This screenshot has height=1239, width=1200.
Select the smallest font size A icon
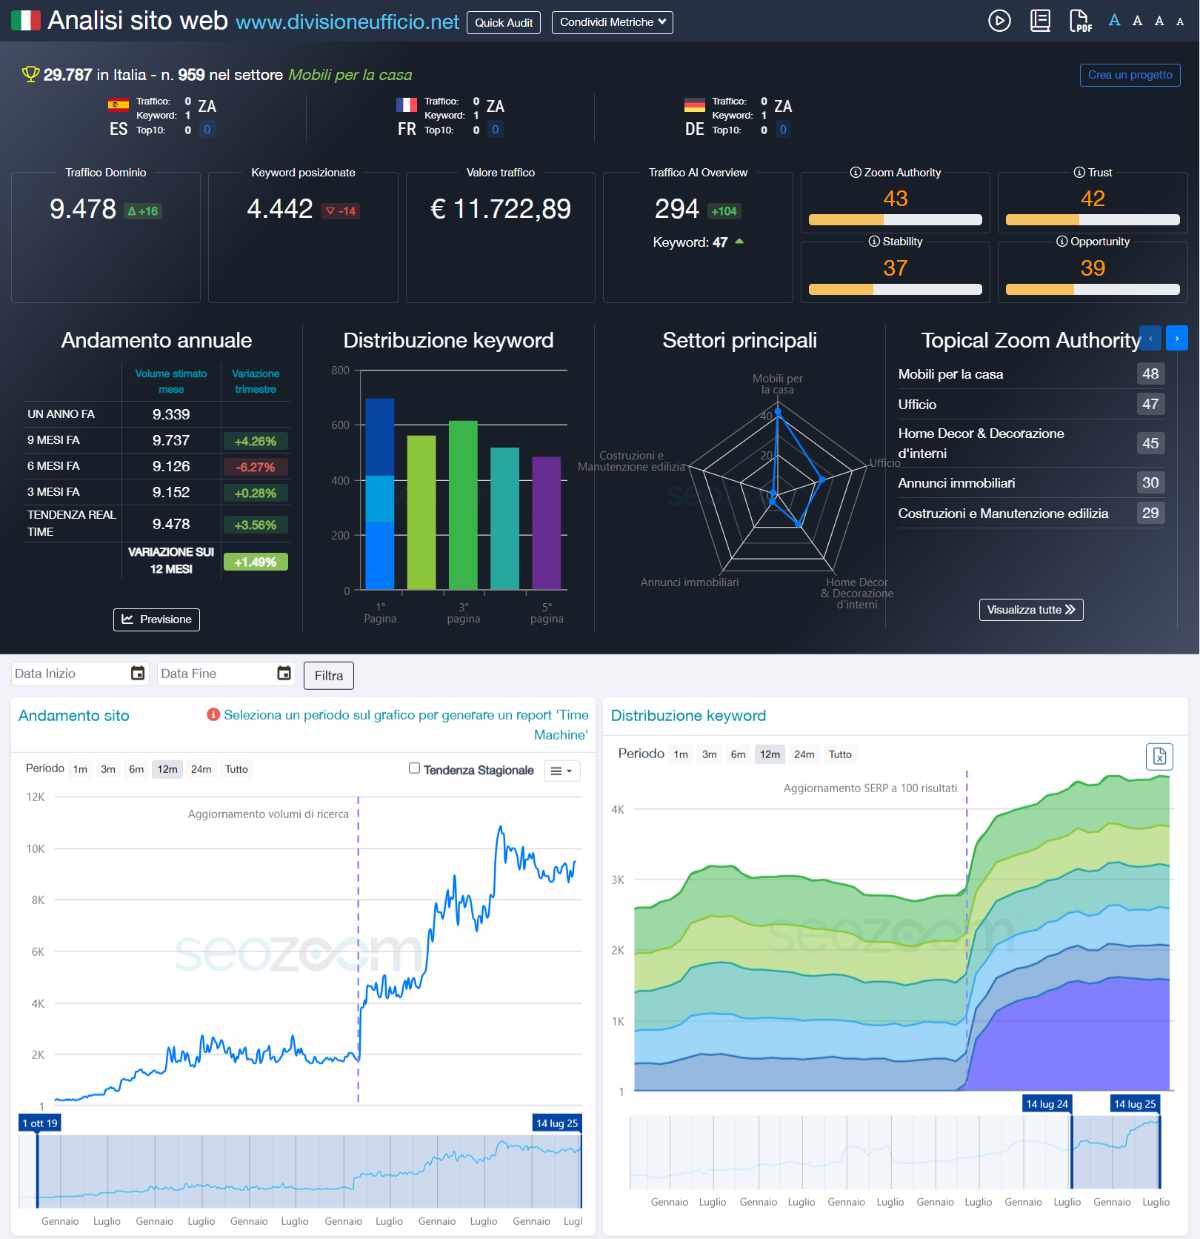click(x=1180, y=22)
